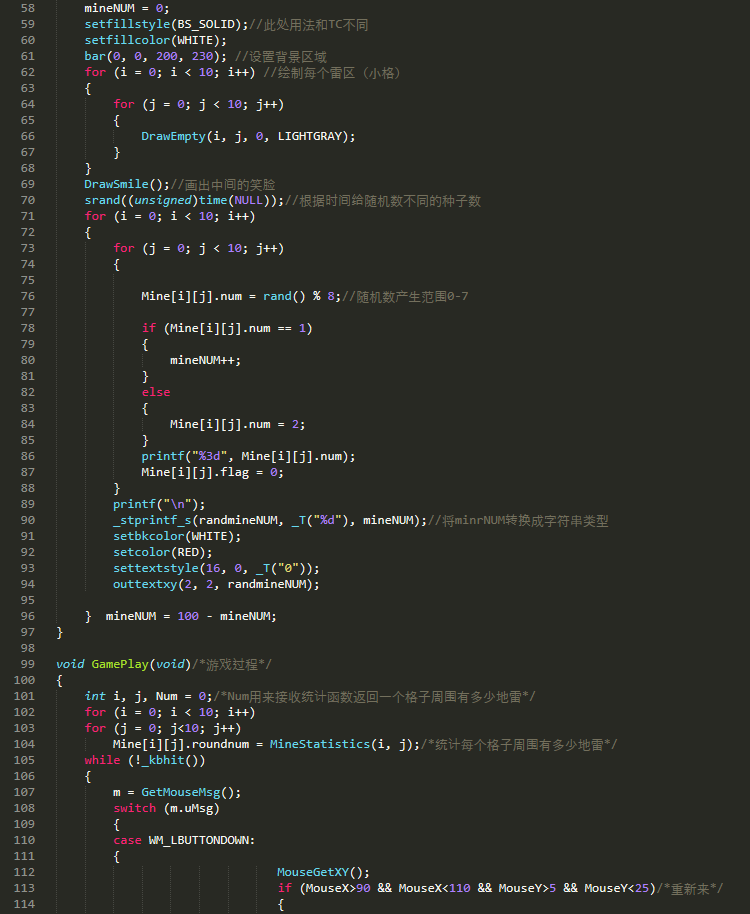Click the MineStatistics(i, j) call
Image resolution: width=750 pixels, height=914 pixels.
point(344,744)
